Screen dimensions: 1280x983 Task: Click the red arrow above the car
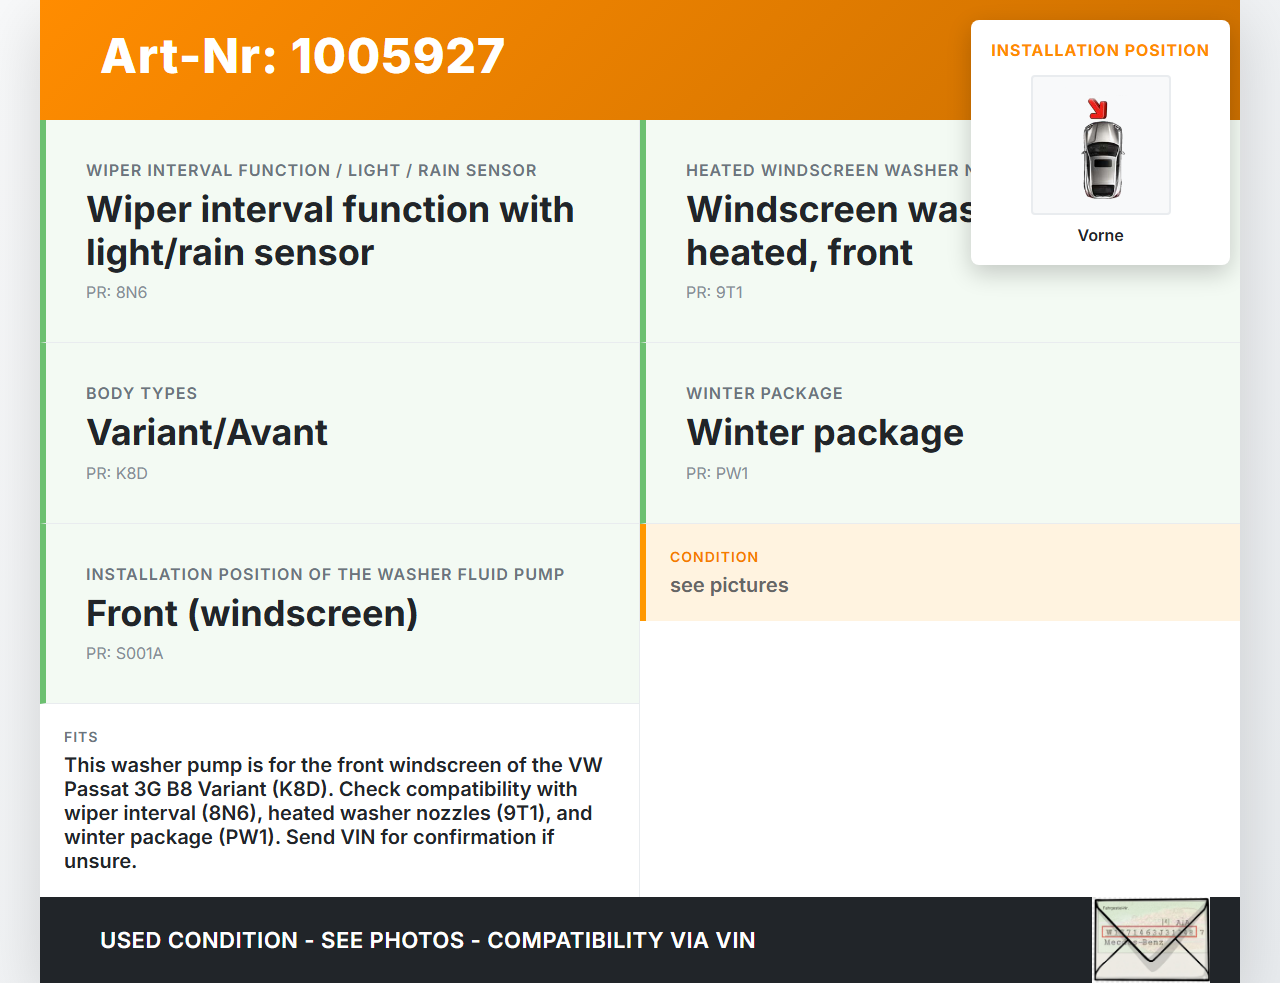pos(1097,108)
